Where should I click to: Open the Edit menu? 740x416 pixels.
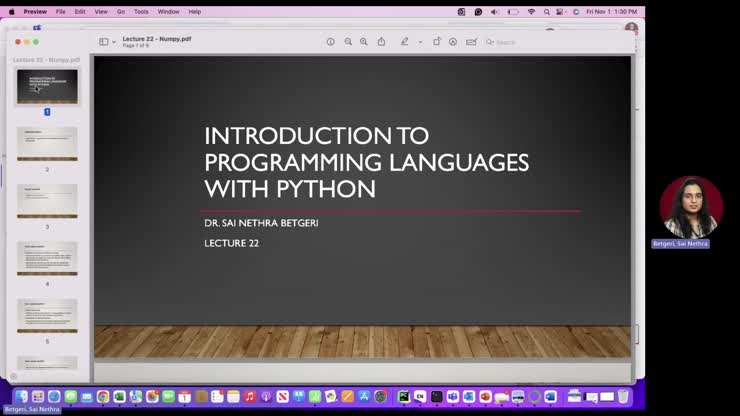tap(80, 12)
